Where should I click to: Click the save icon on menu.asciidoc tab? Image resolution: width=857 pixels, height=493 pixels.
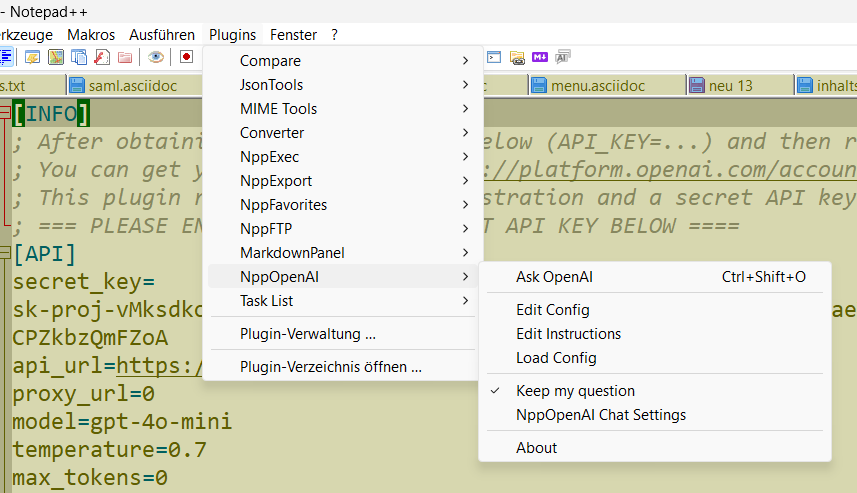539,85
